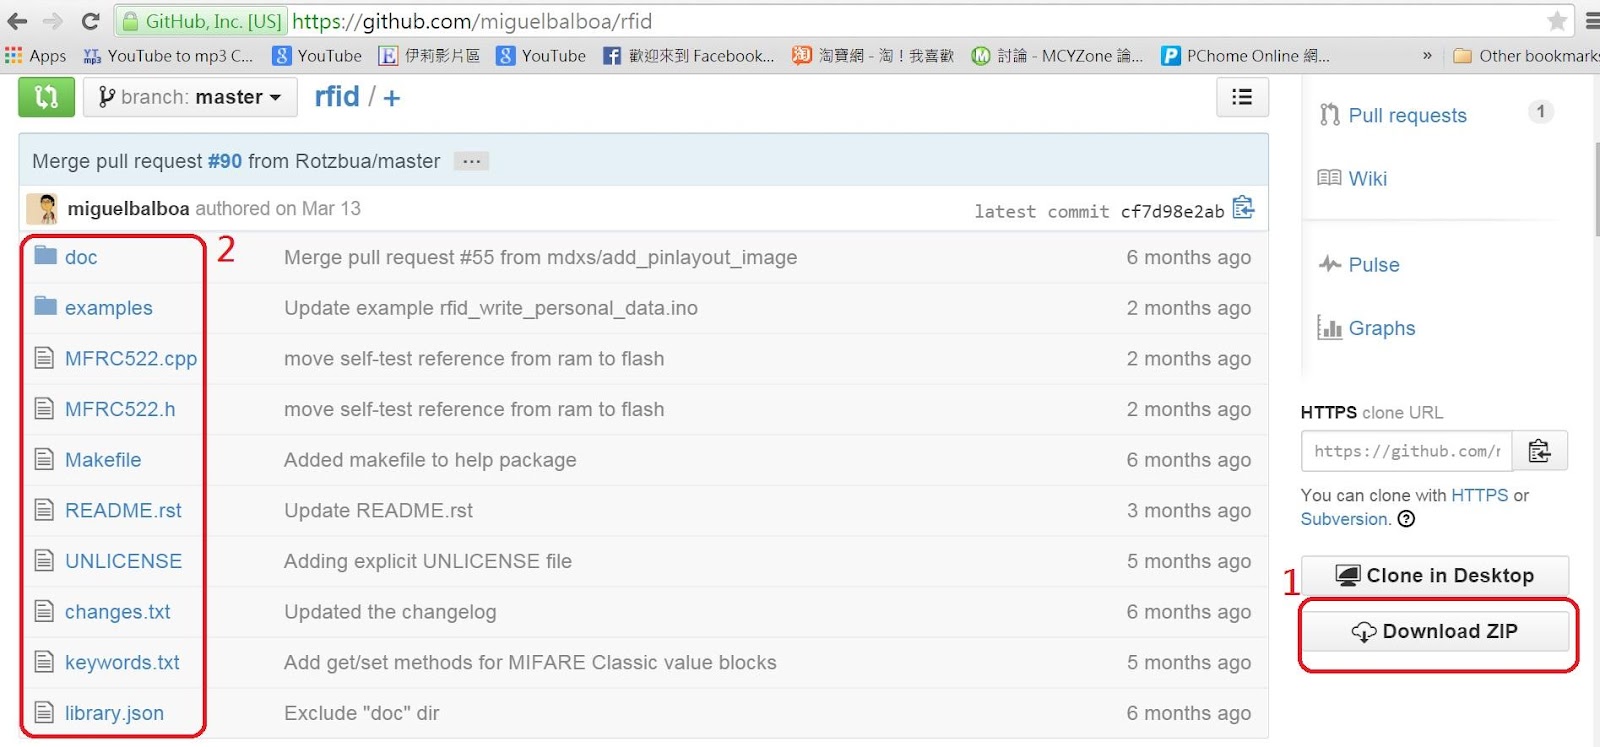This screenshot has width=1600, height=747.
Task: Click the browser back arrow
Action: 17,21
